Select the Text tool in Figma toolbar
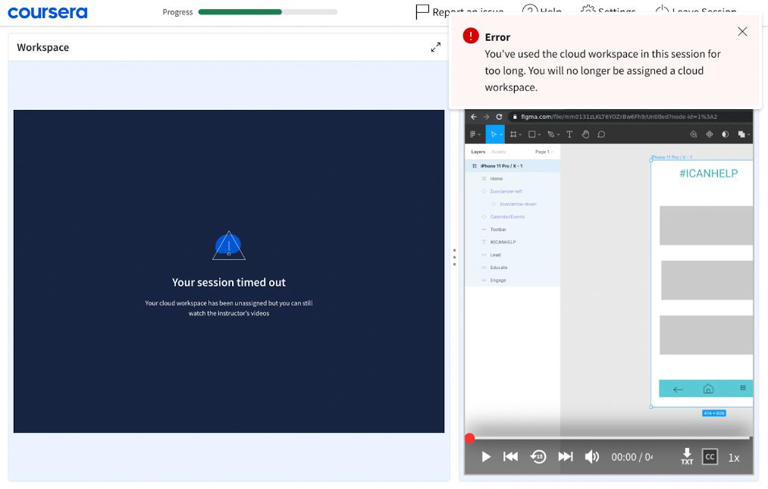This screenshot has width=768, height=489. [x=570, y=134]
